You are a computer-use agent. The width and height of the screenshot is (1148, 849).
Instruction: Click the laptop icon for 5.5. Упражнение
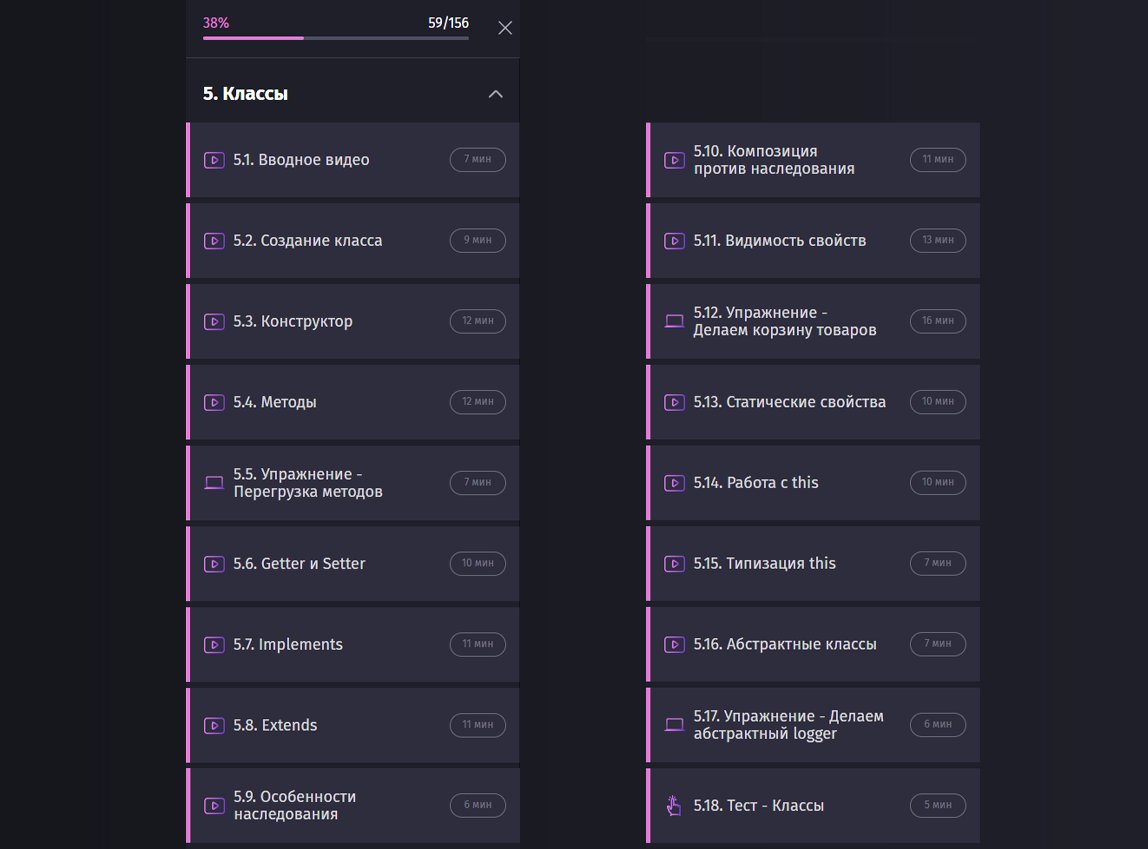pyautogui.click(x=213, y=483)
